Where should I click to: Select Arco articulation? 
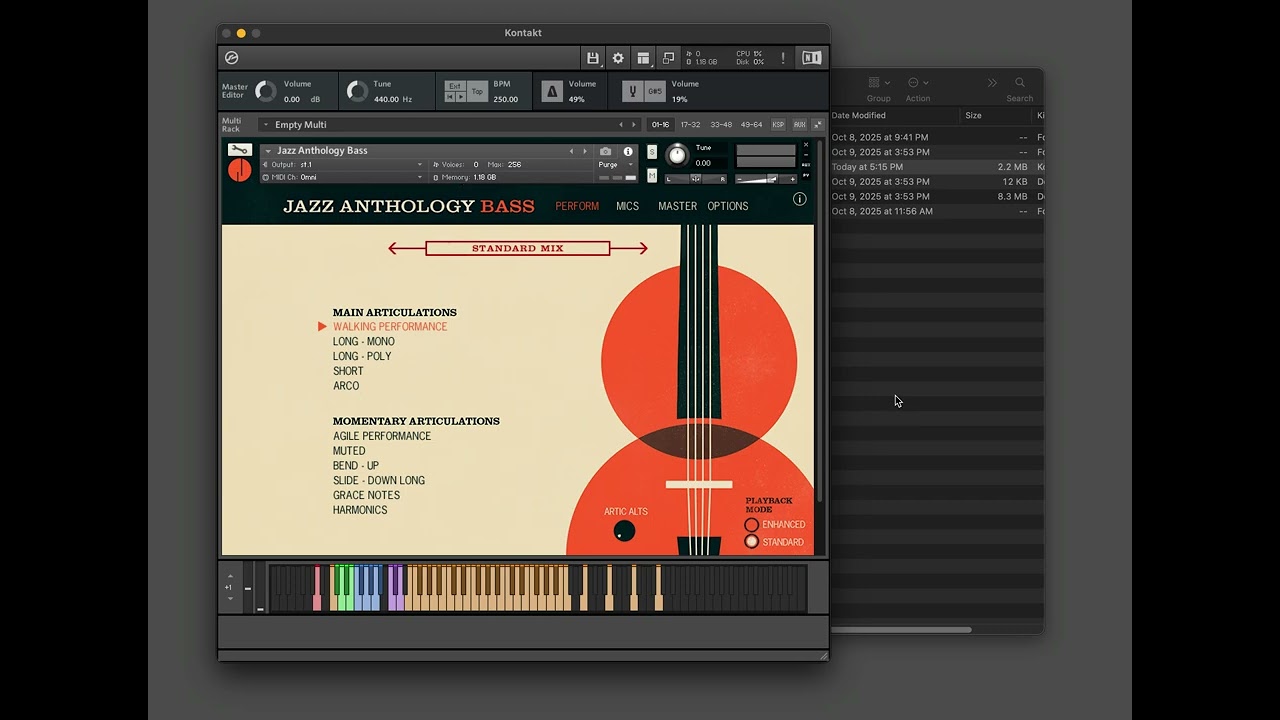[x=346, y=386]
